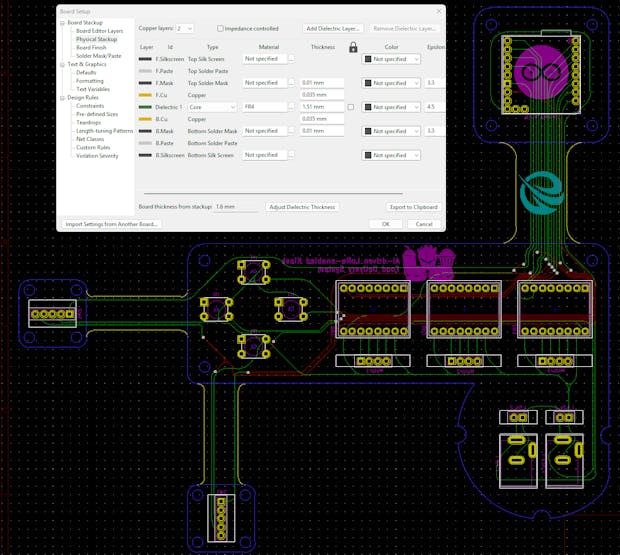Click the thickness lock icon in header
This screenshot has height=555, width=620.
click(353, 47)
